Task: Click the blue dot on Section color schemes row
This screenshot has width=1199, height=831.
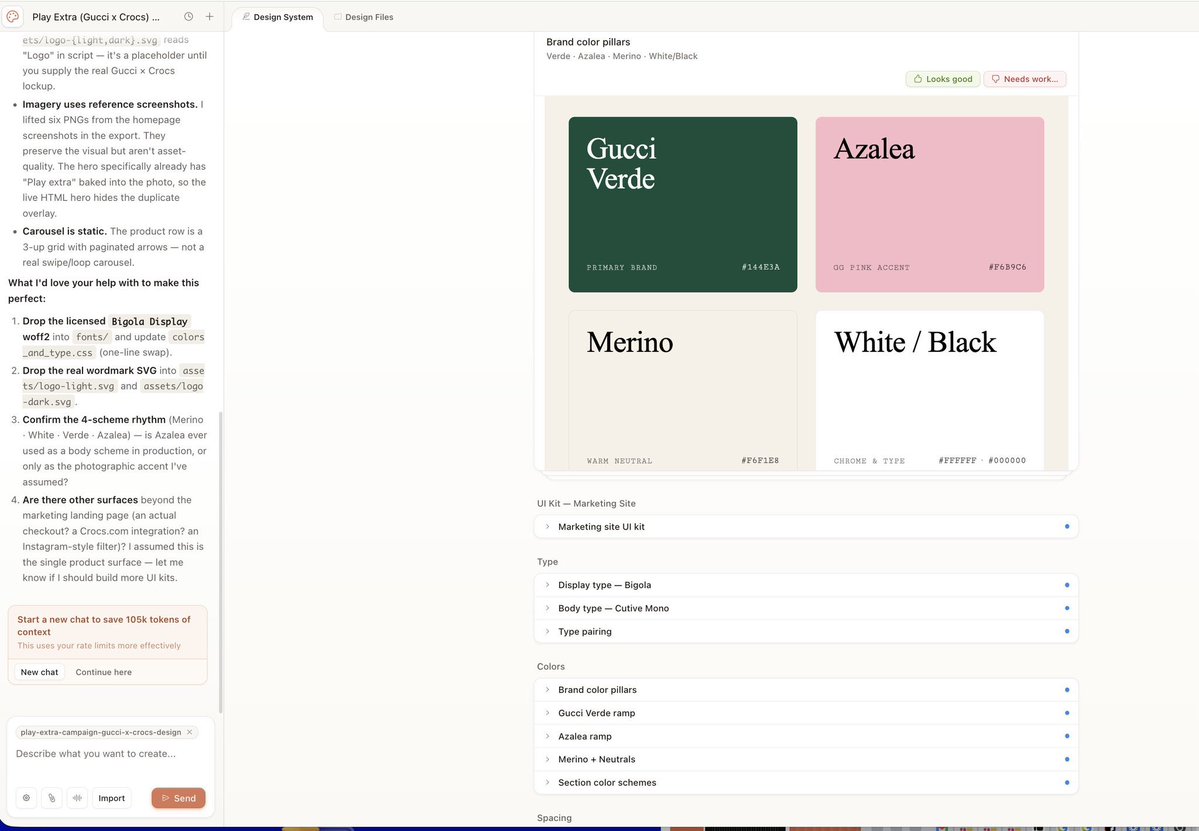Action: click(1067, 783)
